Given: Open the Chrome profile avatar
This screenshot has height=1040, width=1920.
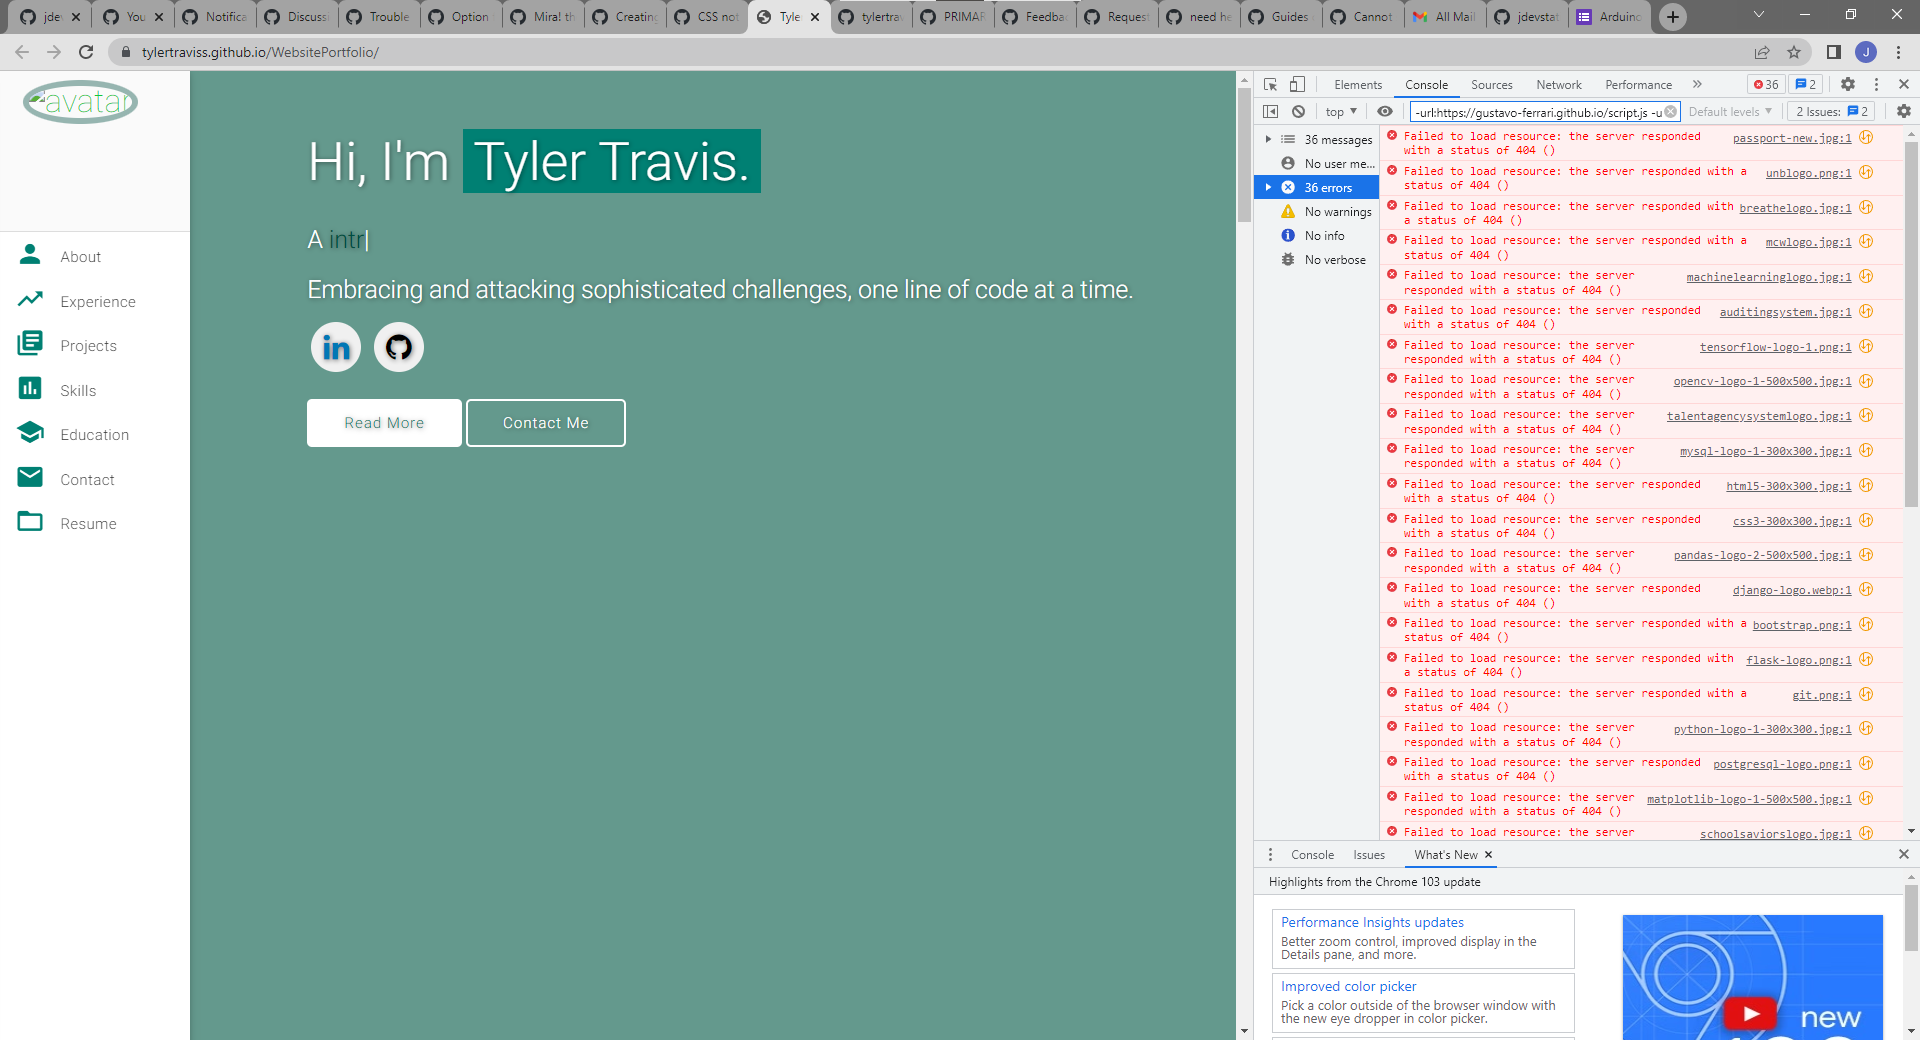Looking at the screenshot, I should (1866, 52).
